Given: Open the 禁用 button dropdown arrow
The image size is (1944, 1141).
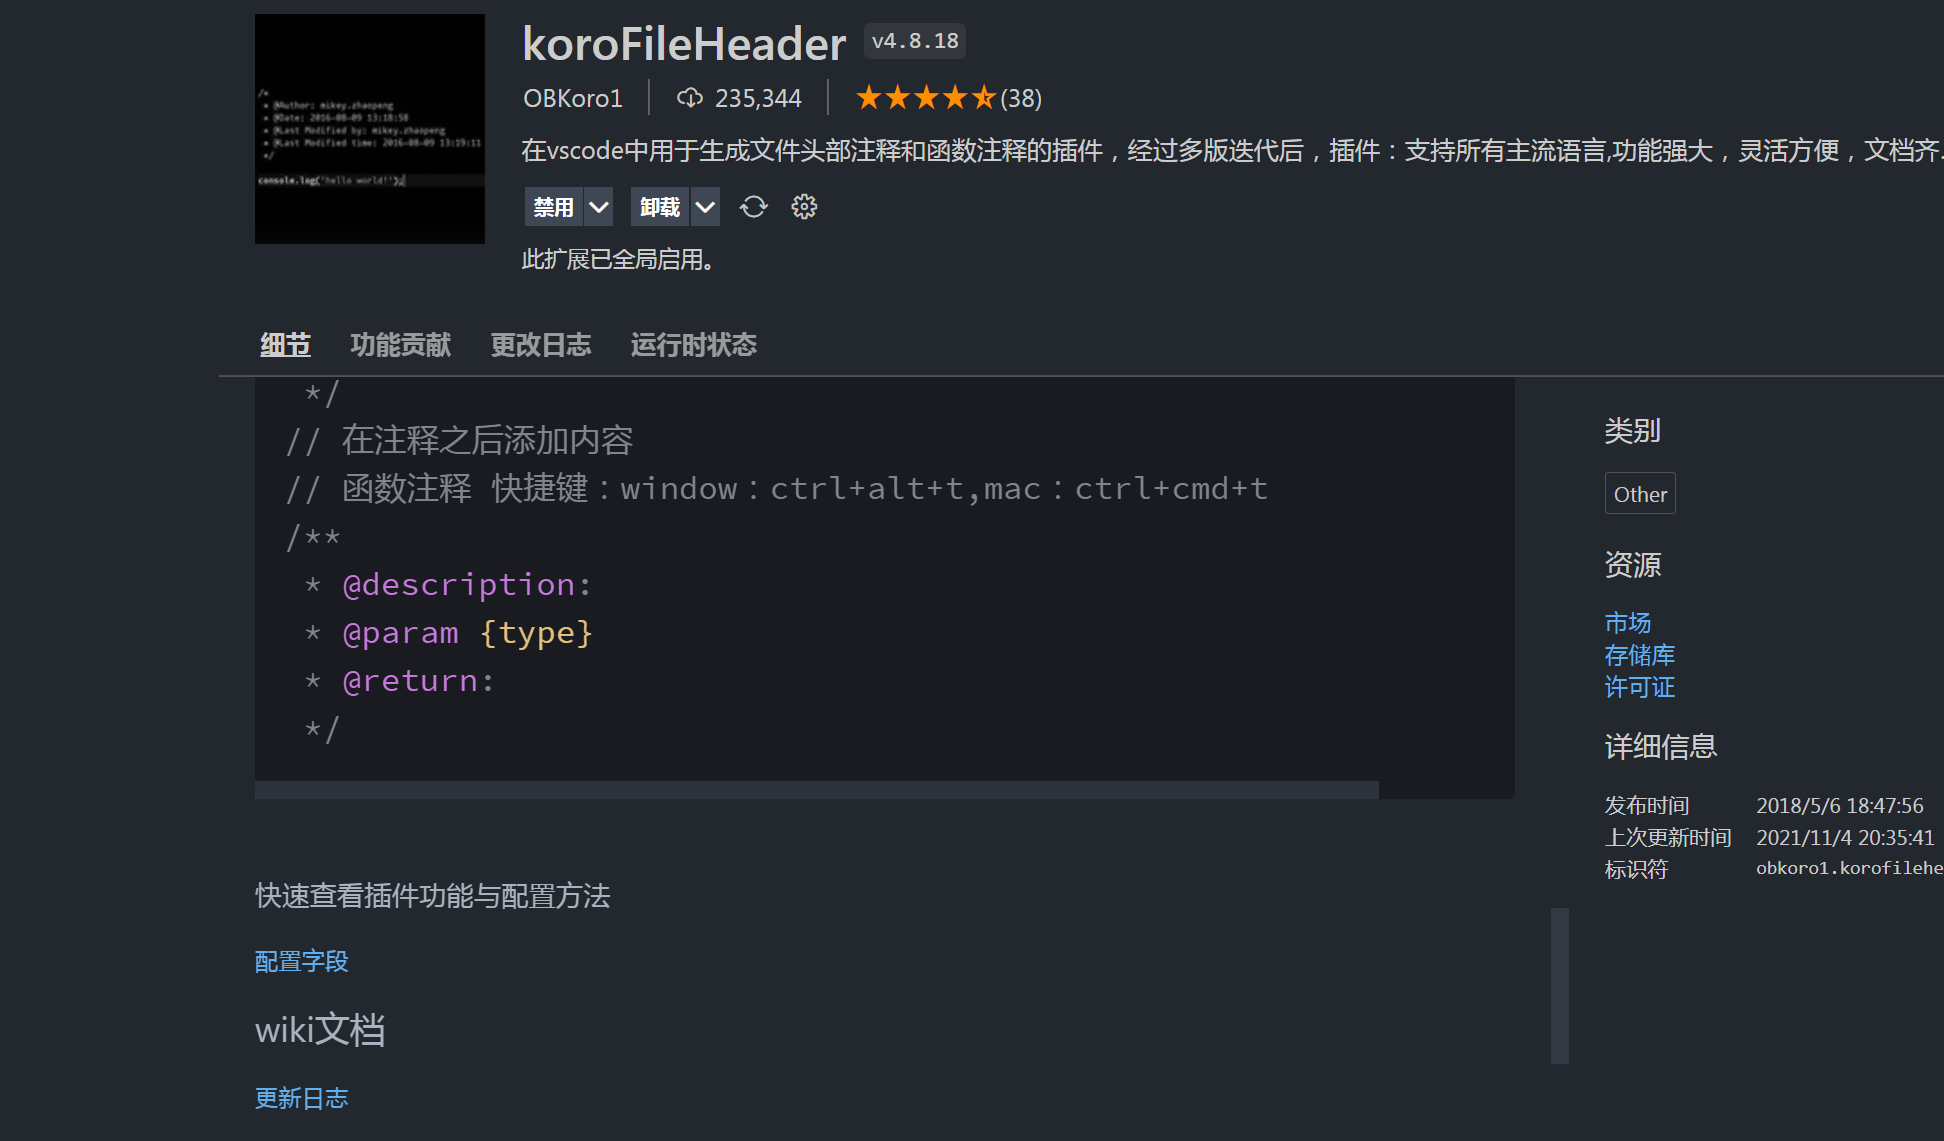Looking at the screenshot, I should tap(597, 206).
